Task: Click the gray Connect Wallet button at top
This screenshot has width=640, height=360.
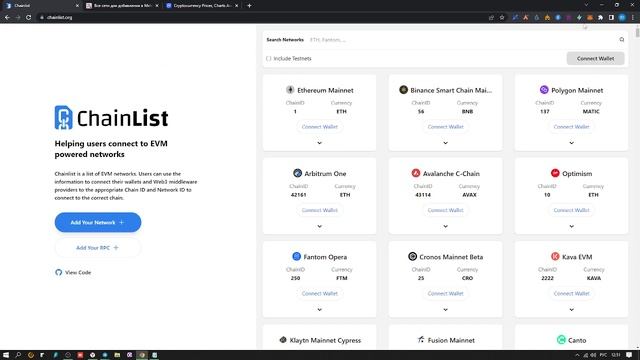Action: tap(596, 58)
